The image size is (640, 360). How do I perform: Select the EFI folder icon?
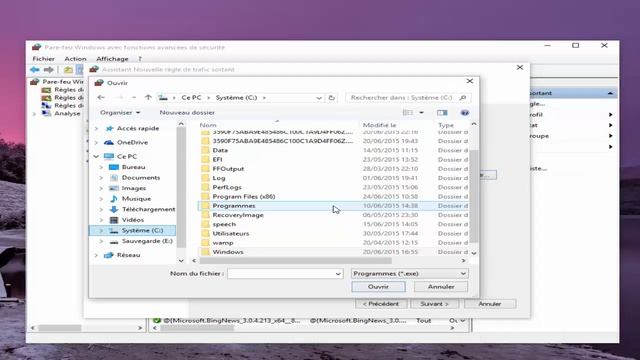point(205,160)
